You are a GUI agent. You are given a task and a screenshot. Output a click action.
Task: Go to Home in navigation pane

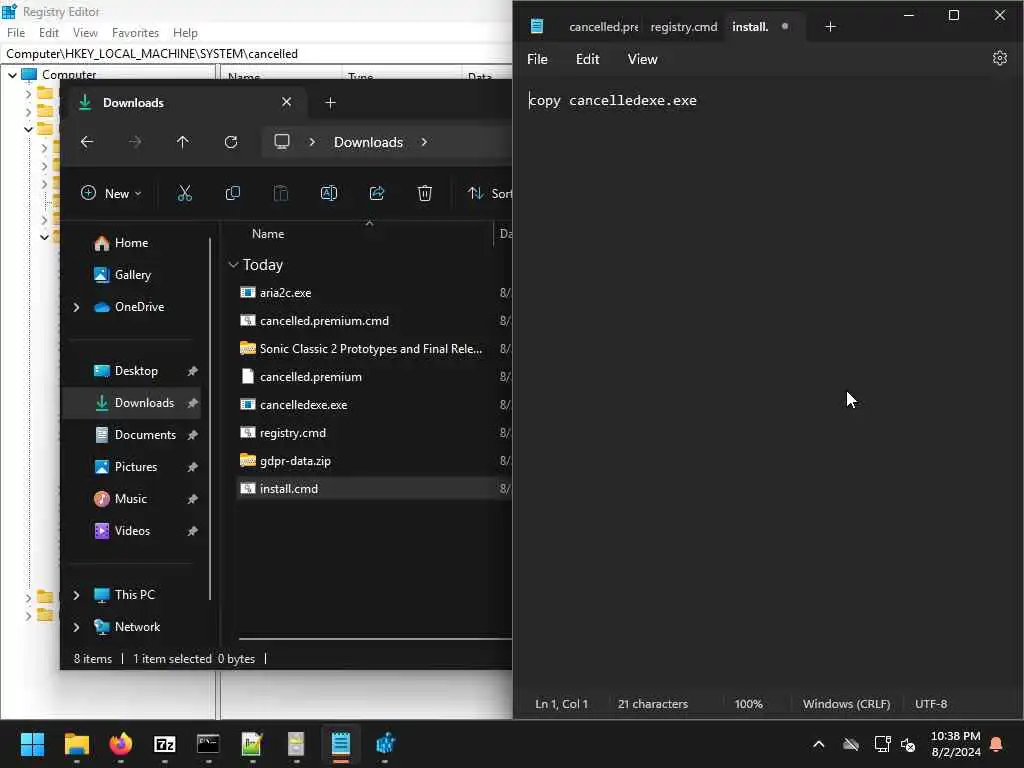131,243
